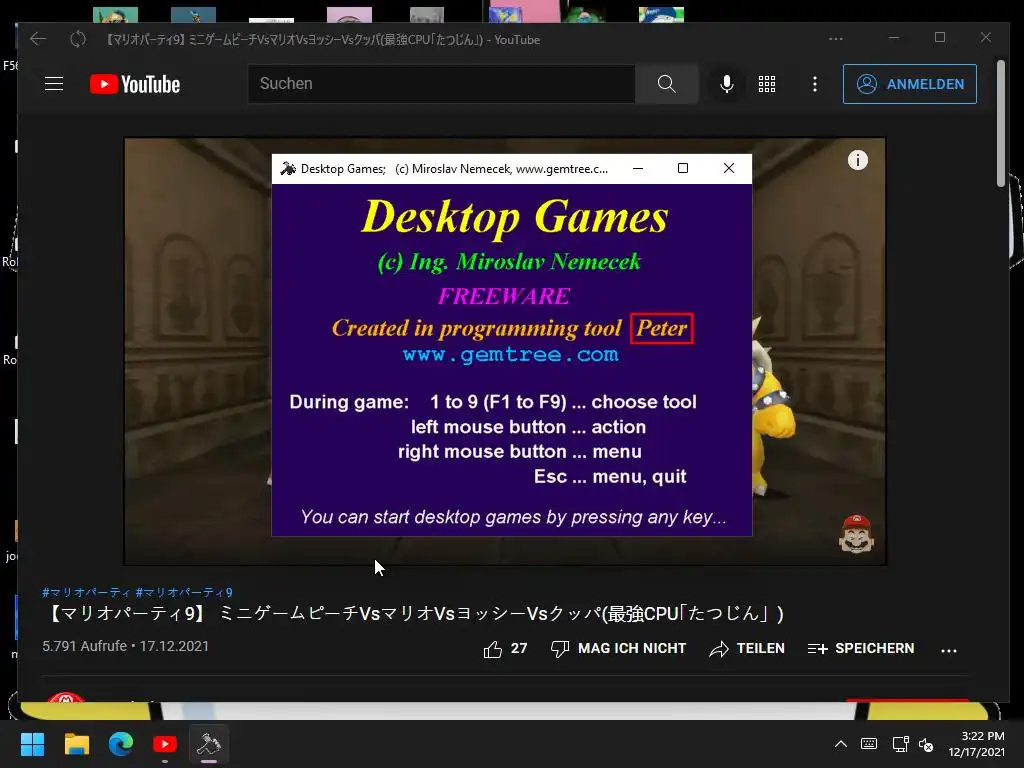Click the SPEICHERN save button
The image size is (1024, 768).
click(x=861, y=648)
